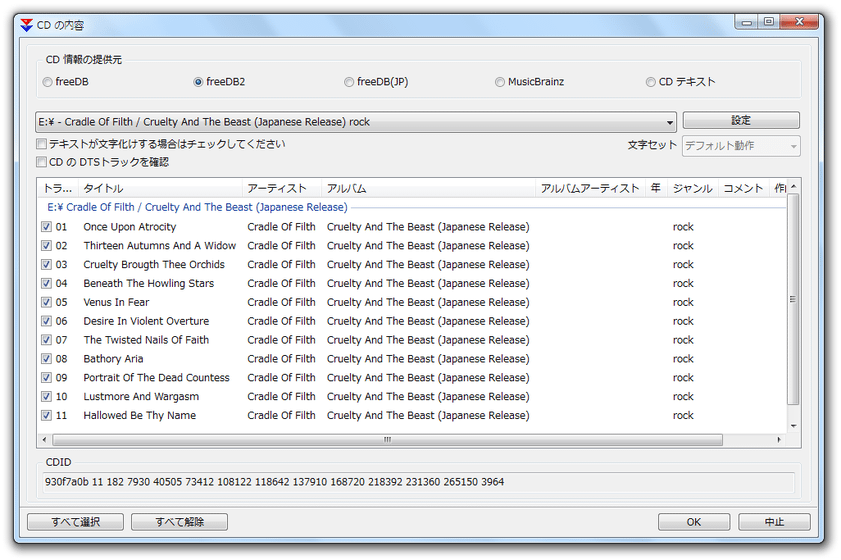The height and width of the screenshot is (560, 841).
Task: Sort by the タイトル column header
Action: [x=160, y=188]
